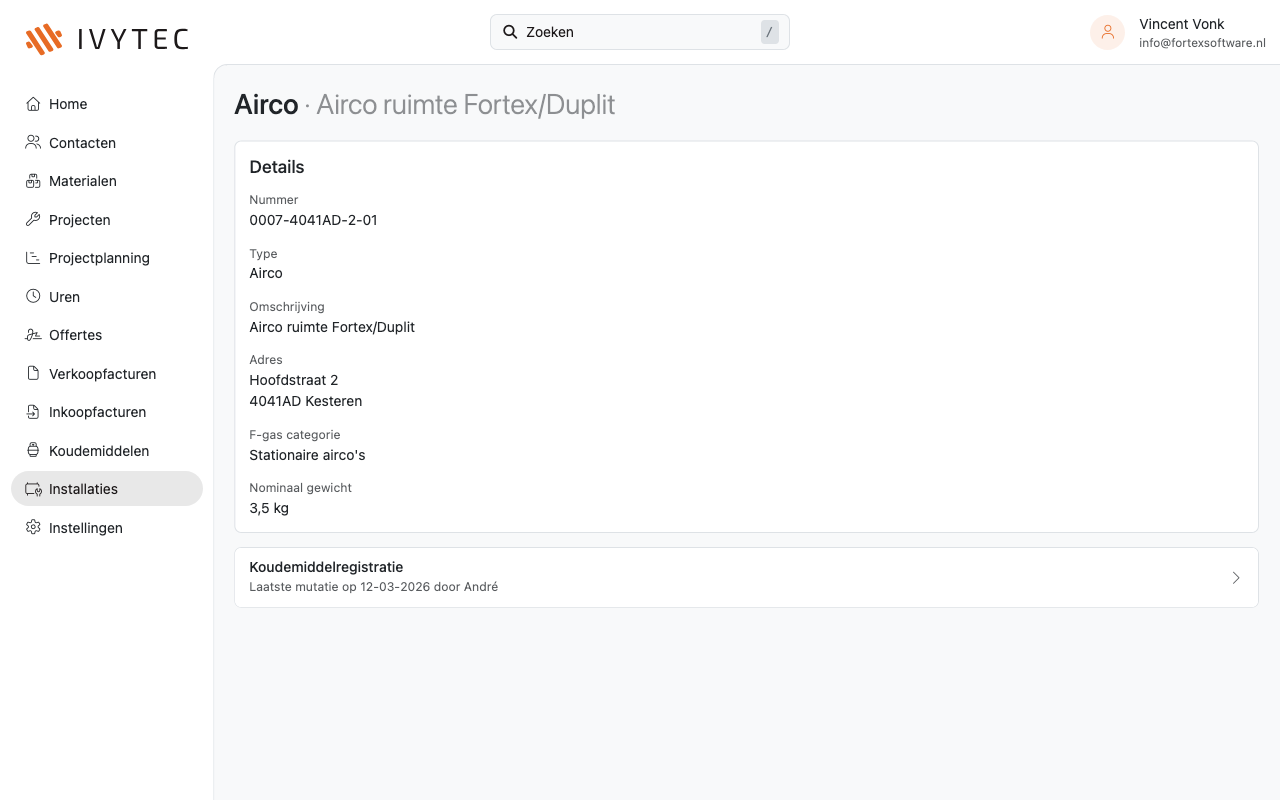Expand Koudemiddelregistratie using the chevron arrow
The width and height of the screenshot is (1280, 800).
(1236, 577)
